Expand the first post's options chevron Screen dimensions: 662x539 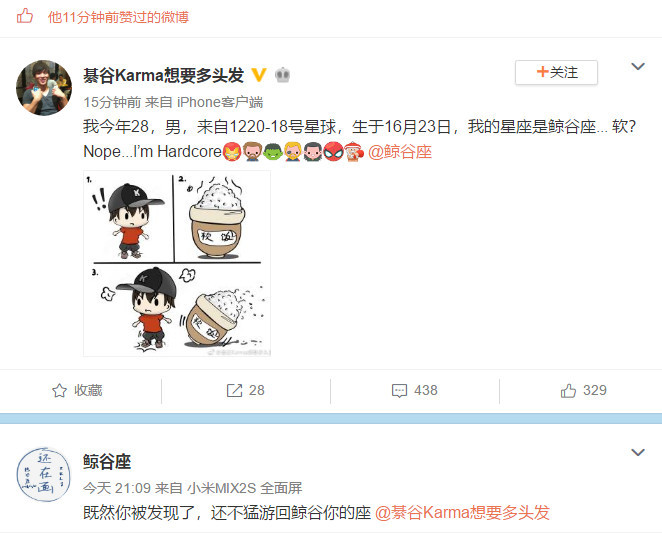(x=638, y=66)
